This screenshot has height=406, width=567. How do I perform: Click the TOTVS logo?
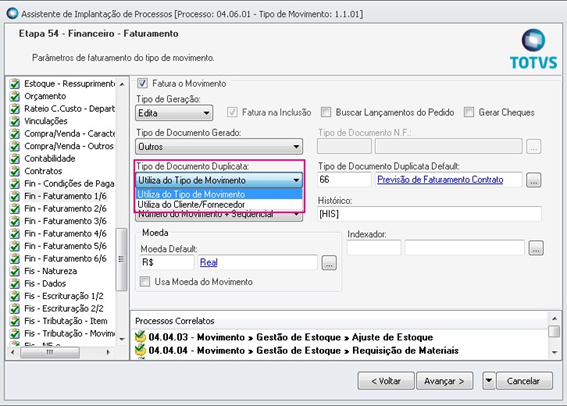pos(533,50)
